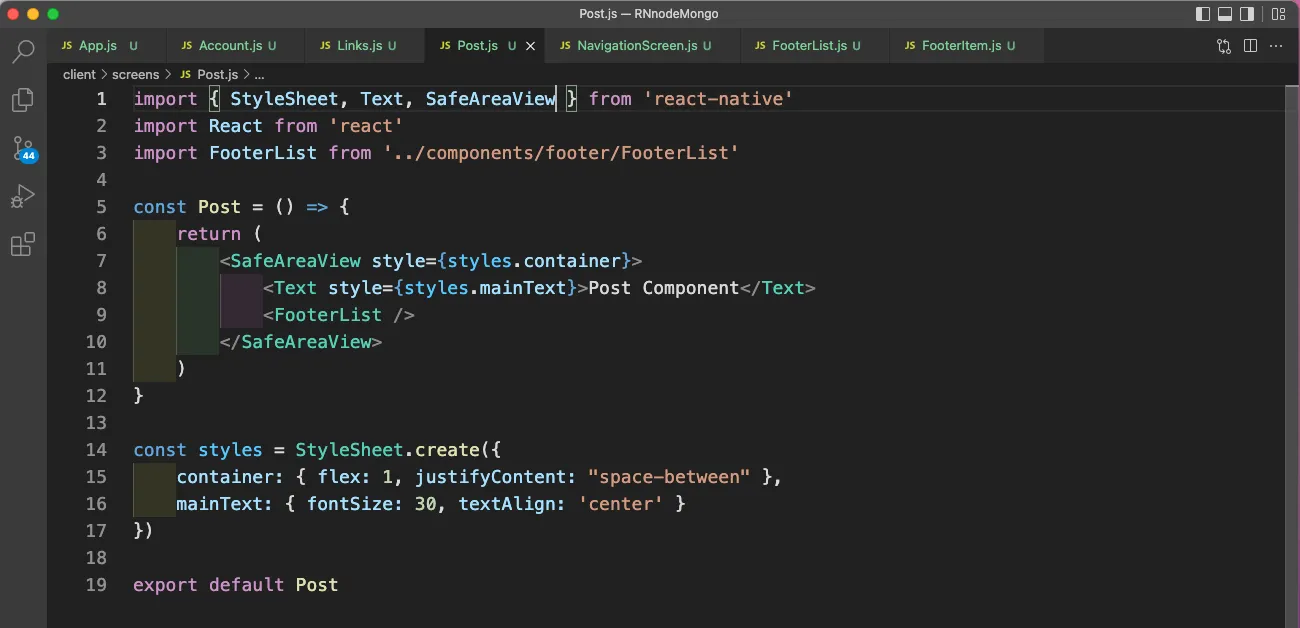Click the macOS green full-screen button

(x=53, y=14)
